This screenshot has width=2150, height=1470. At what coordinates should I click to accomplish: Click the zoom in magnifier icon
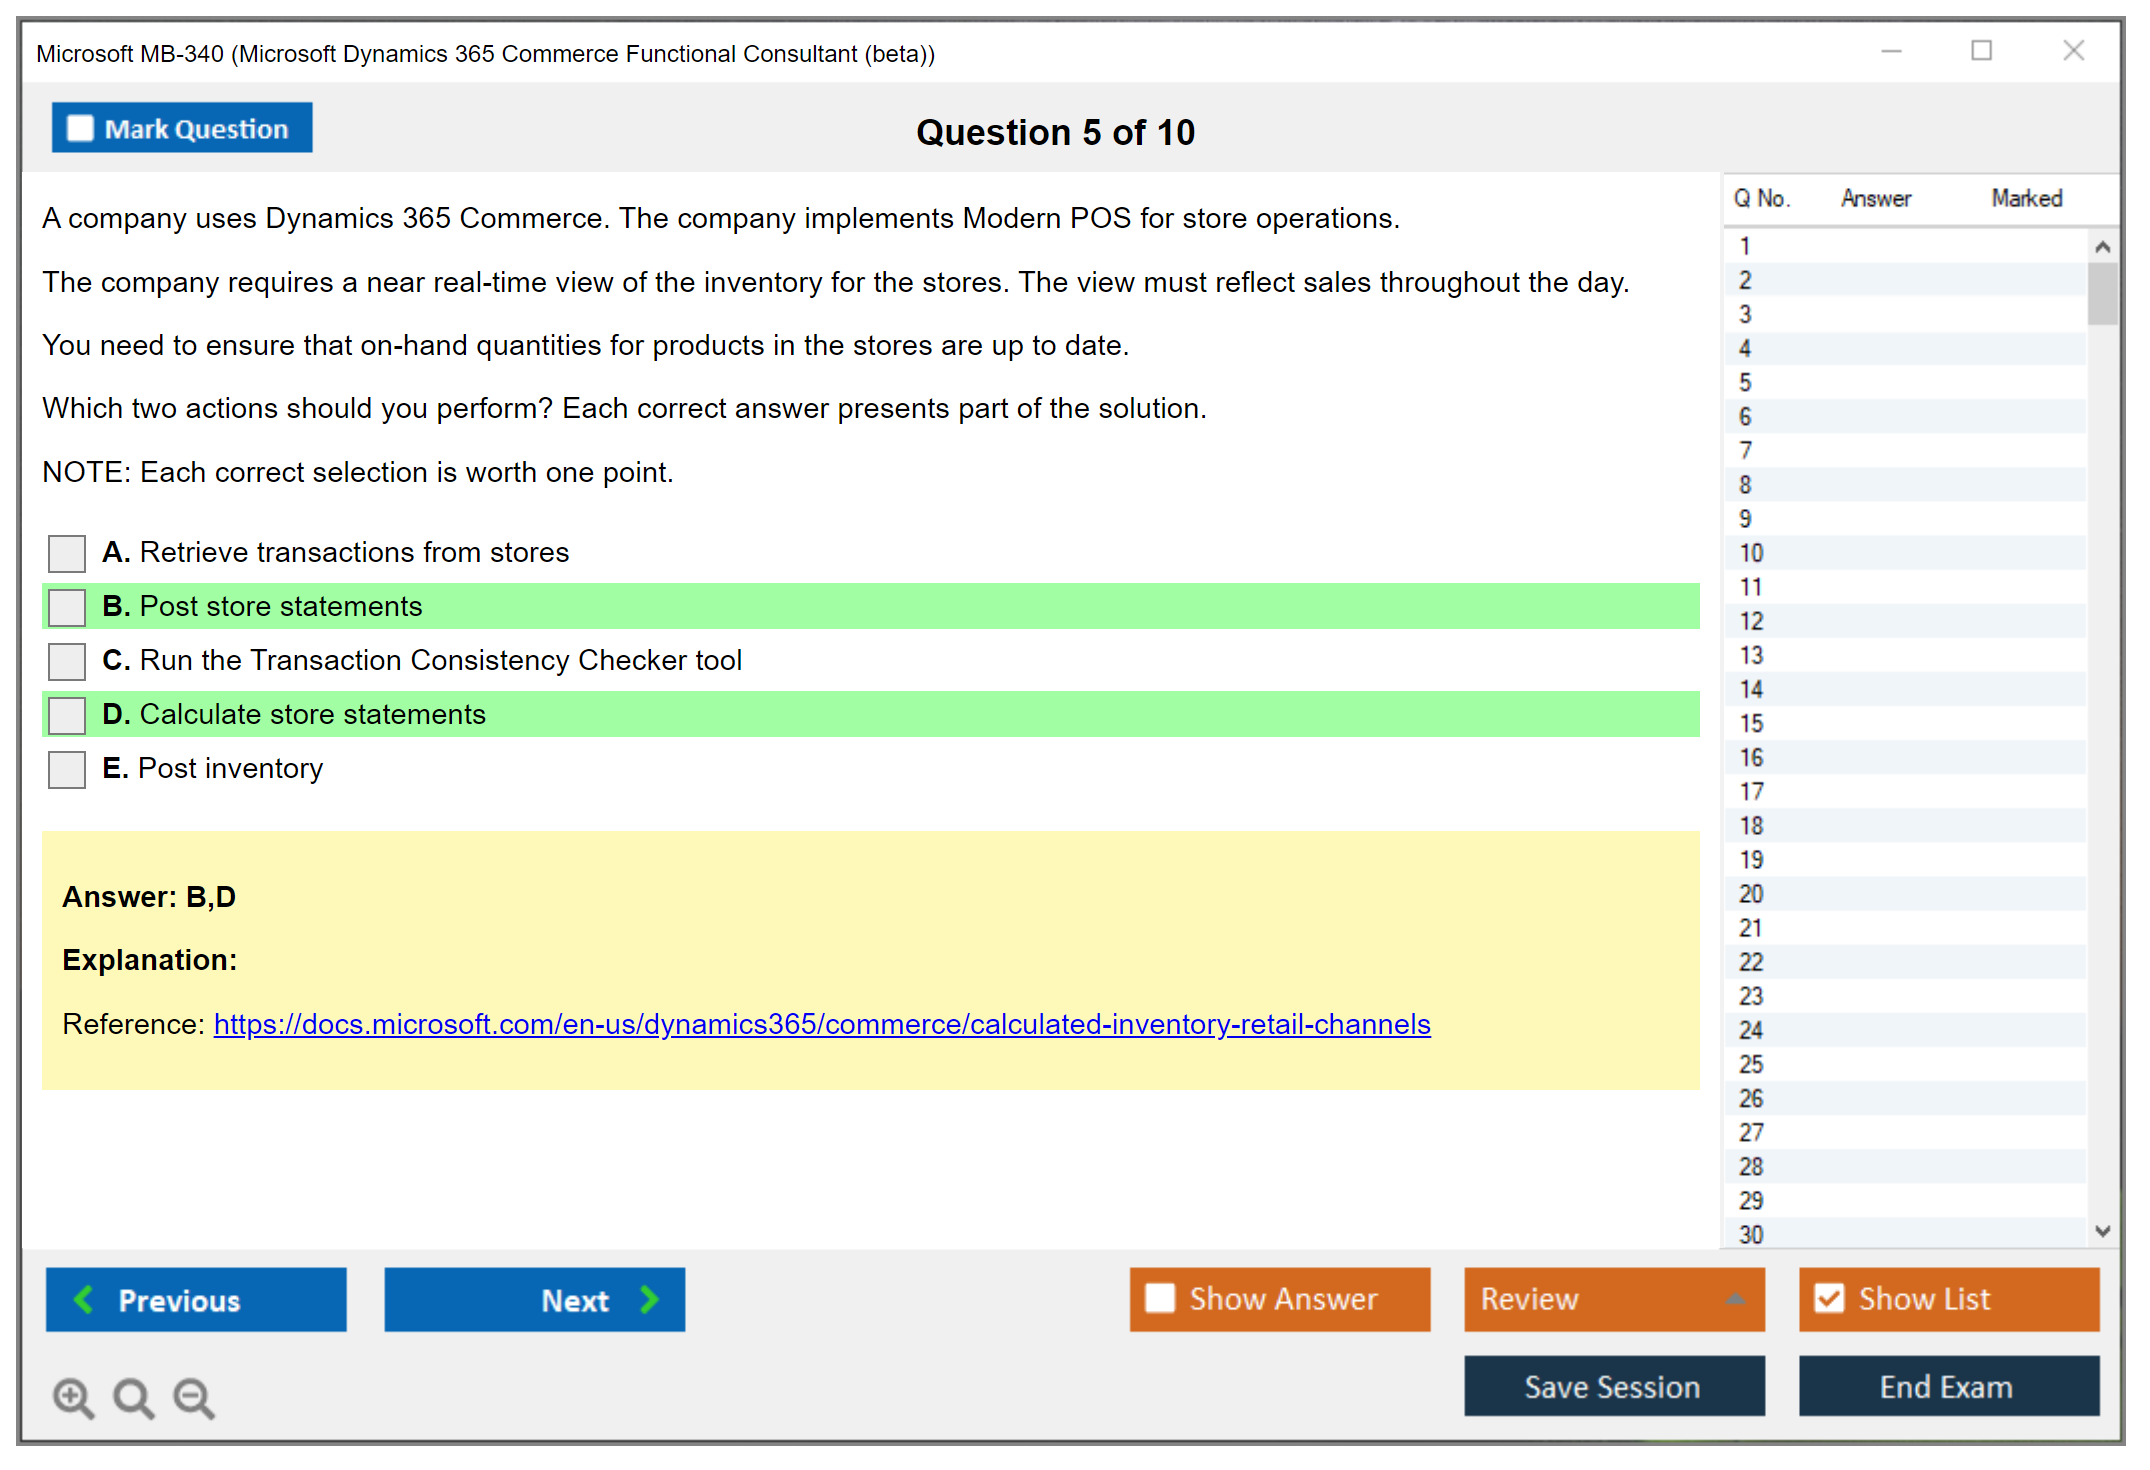click(73, 1397)
